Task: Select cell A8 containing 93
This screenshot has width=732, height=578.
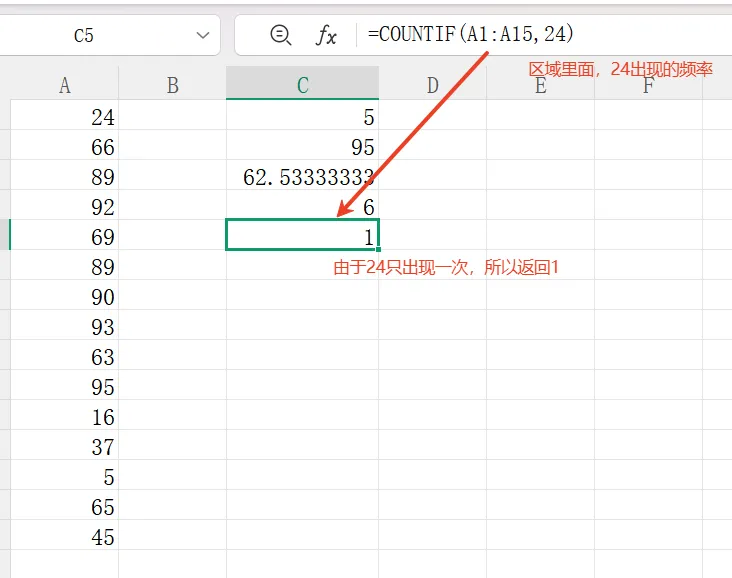Action: click(x=64, y=324)
